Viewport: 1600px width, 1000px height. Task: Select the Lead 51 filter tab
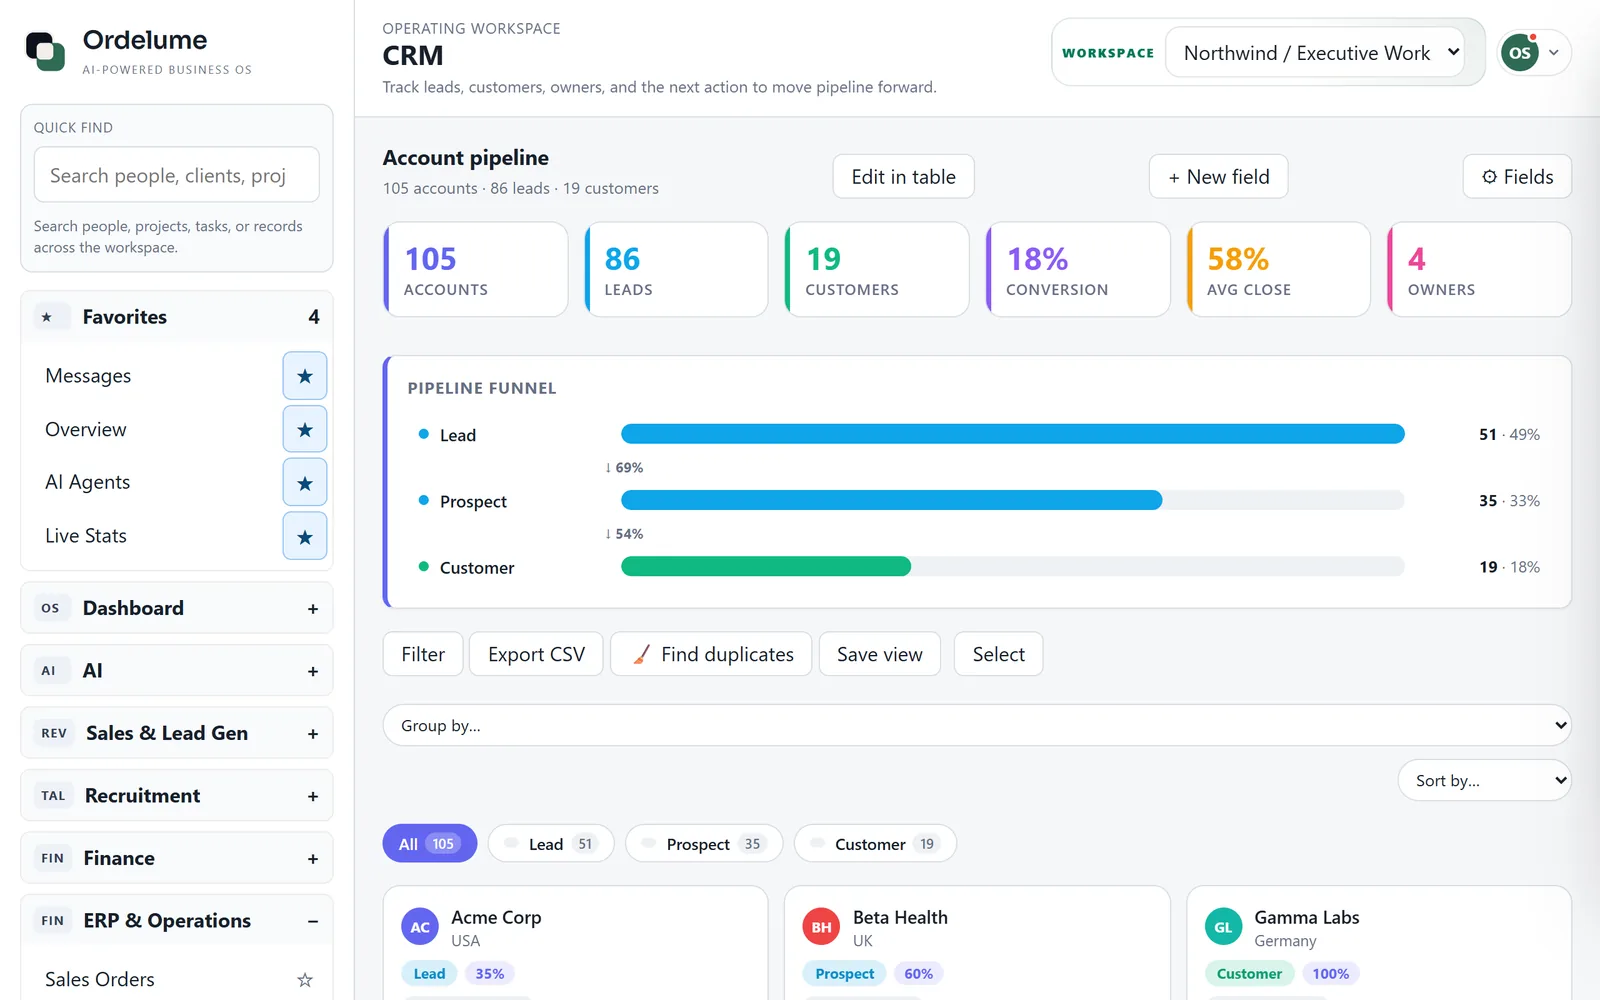tap(551, 844)
